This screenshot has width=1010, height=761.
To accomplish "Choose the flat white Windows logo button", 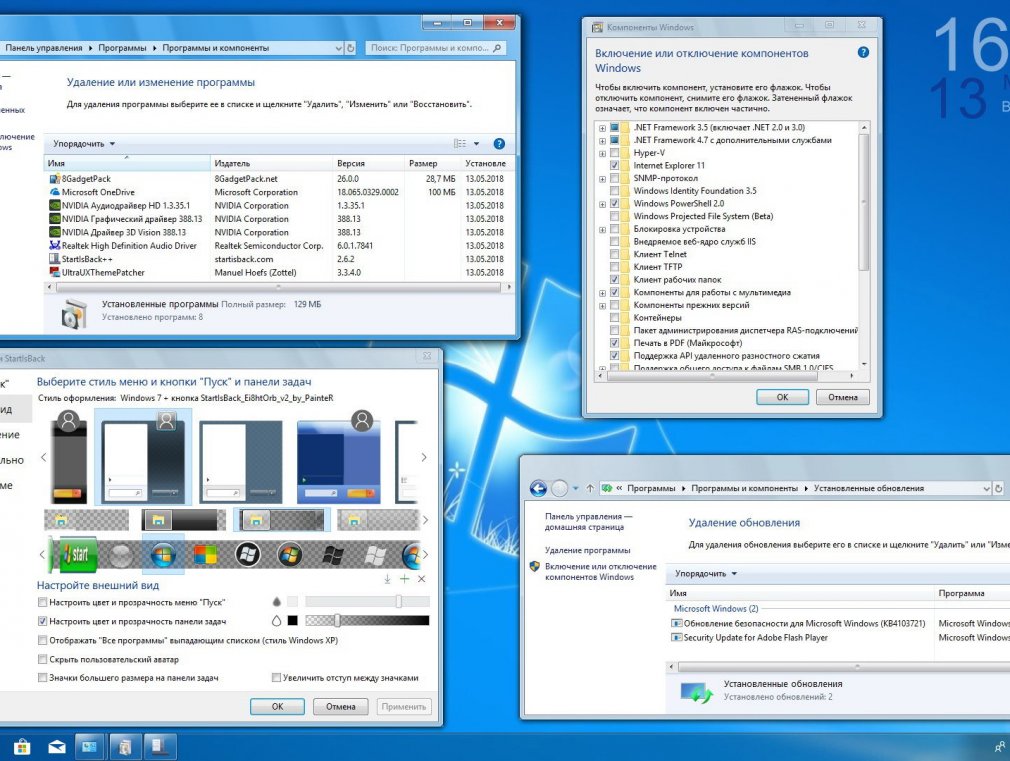I will 375,554.
